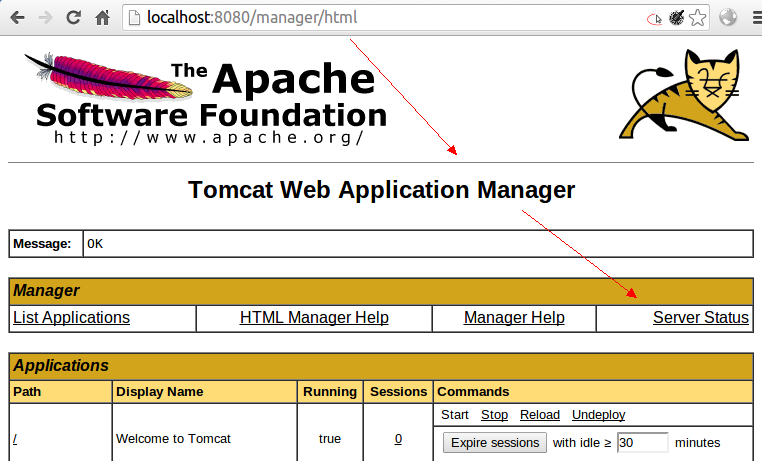Open the HTML Manager Help link

pos(314,317)
